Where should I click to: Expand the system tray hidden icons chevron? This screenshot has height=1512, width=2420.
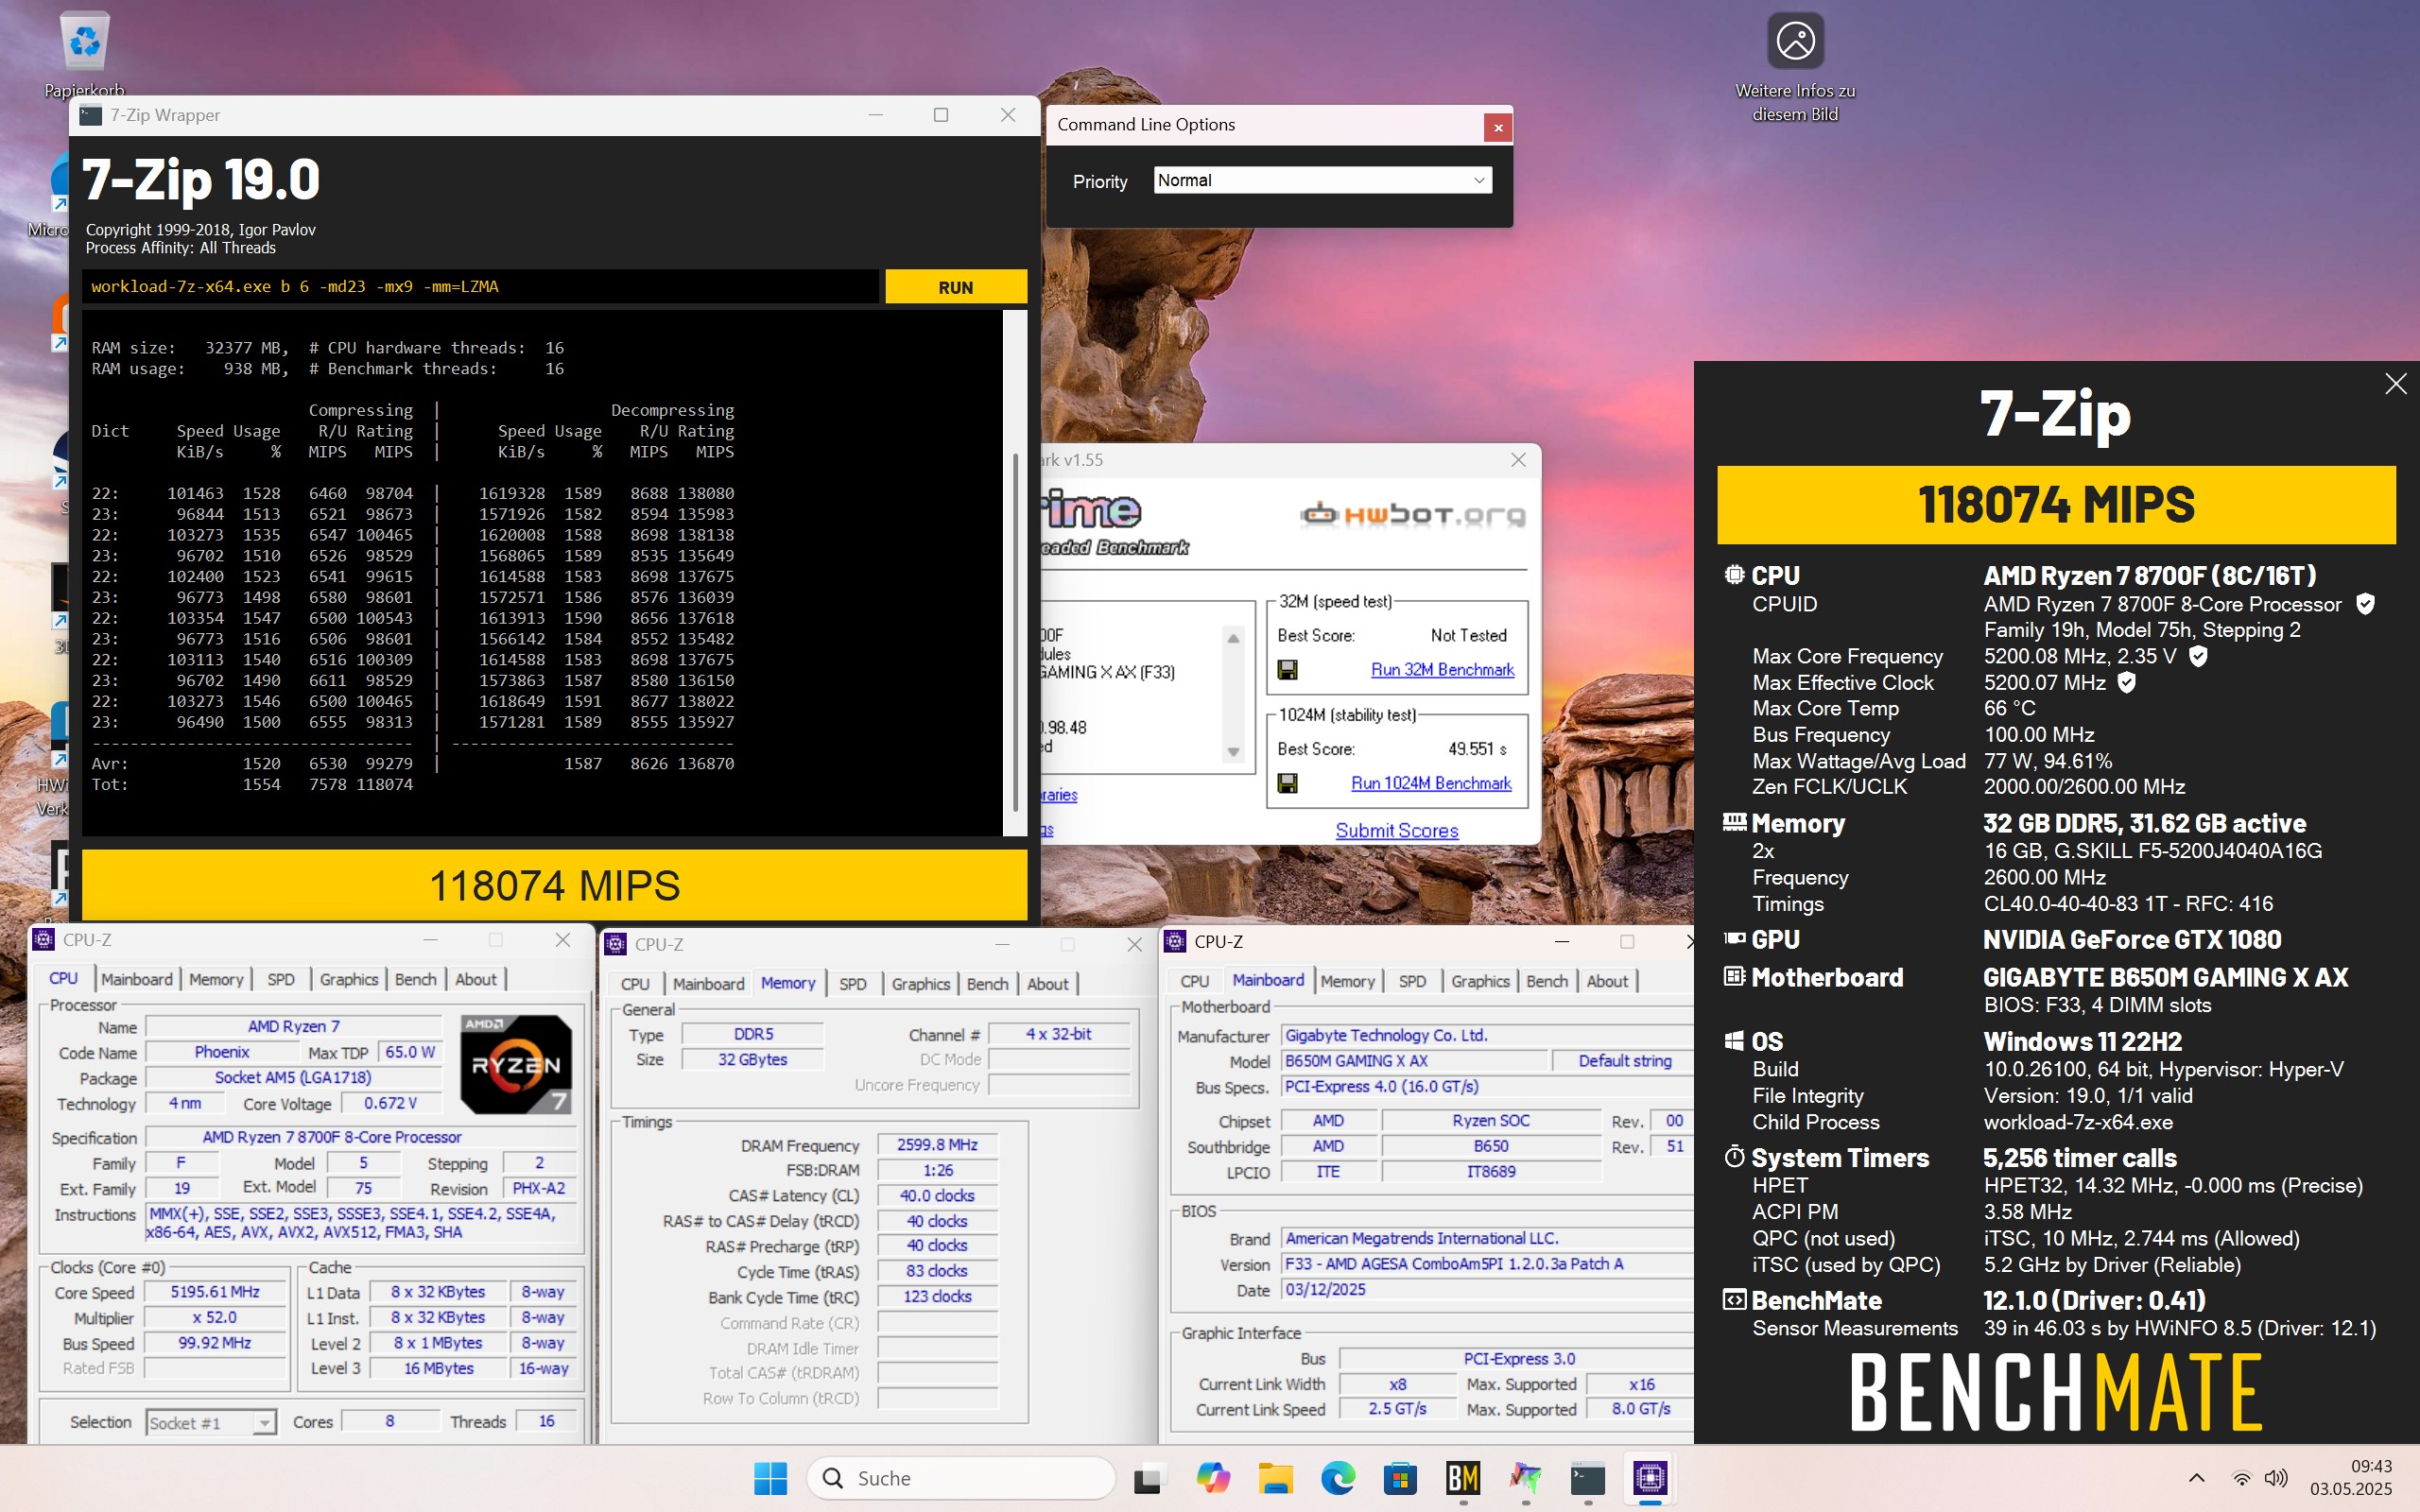[2196, 1478]
